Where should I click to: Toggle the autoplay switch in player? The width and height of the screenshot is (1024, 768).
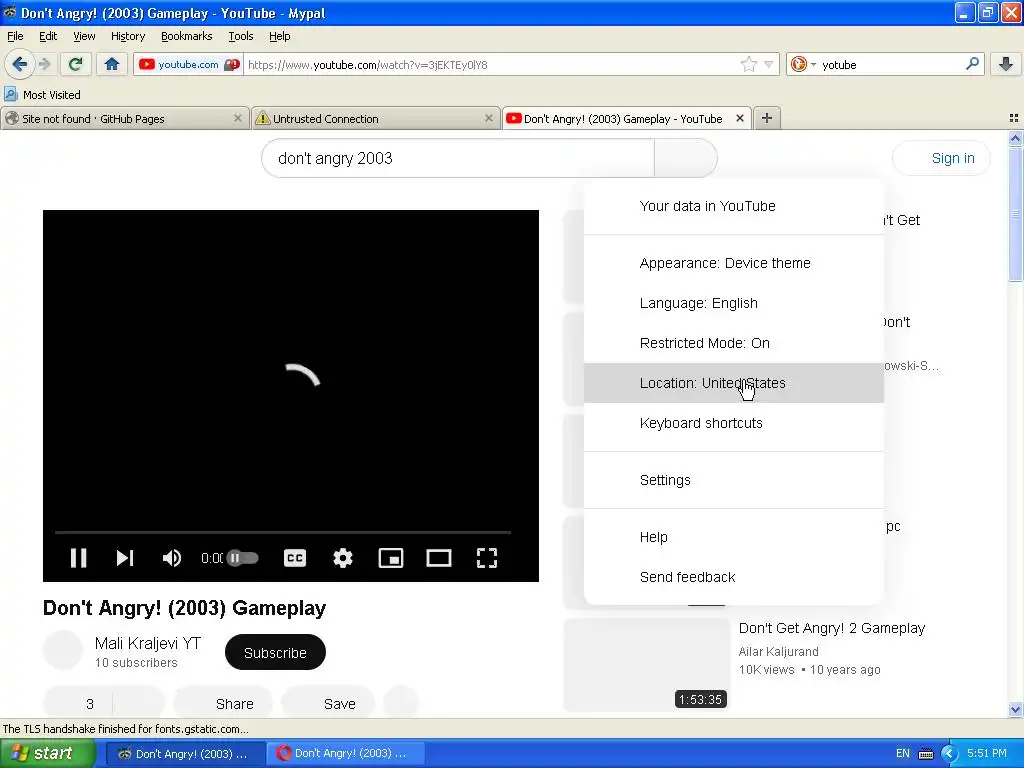[242, 558]
